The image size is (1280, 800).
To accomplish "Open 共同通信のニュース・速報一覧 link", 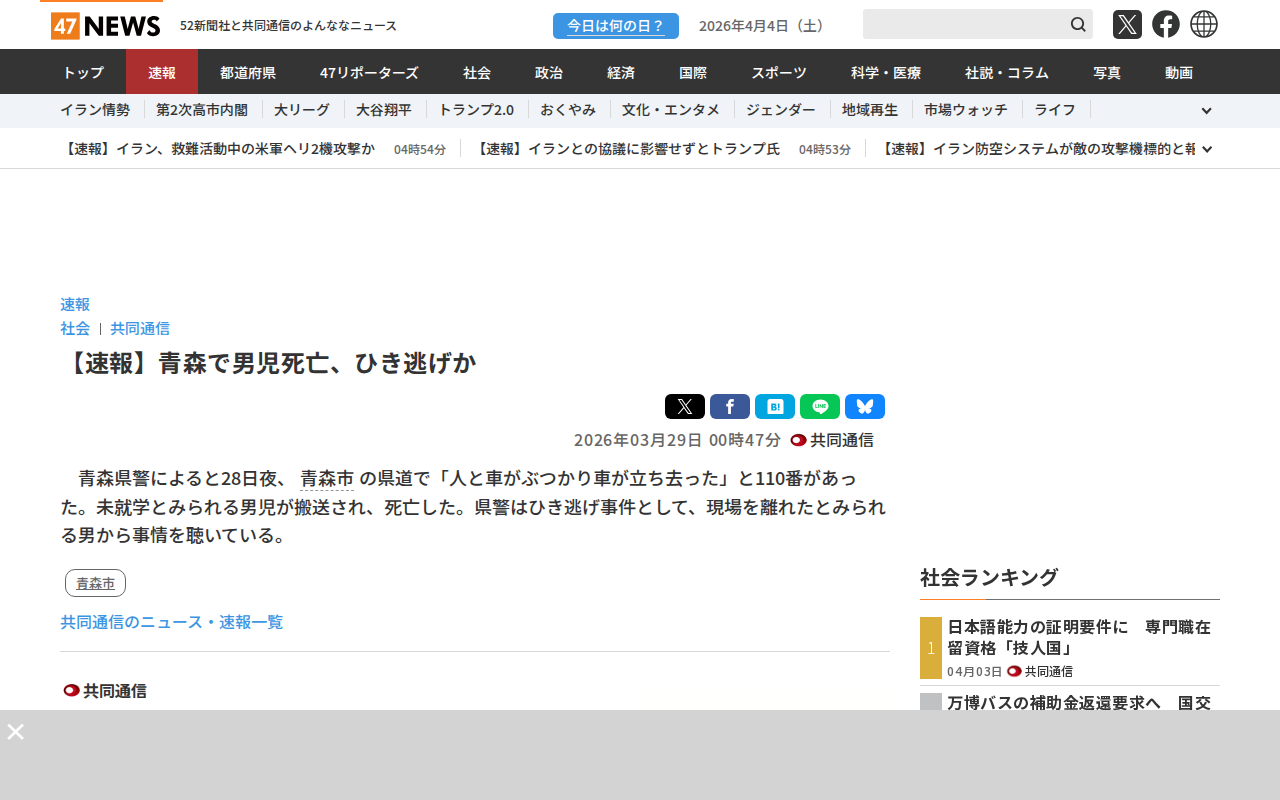I will pyautogui.click(x=172, y=622).
